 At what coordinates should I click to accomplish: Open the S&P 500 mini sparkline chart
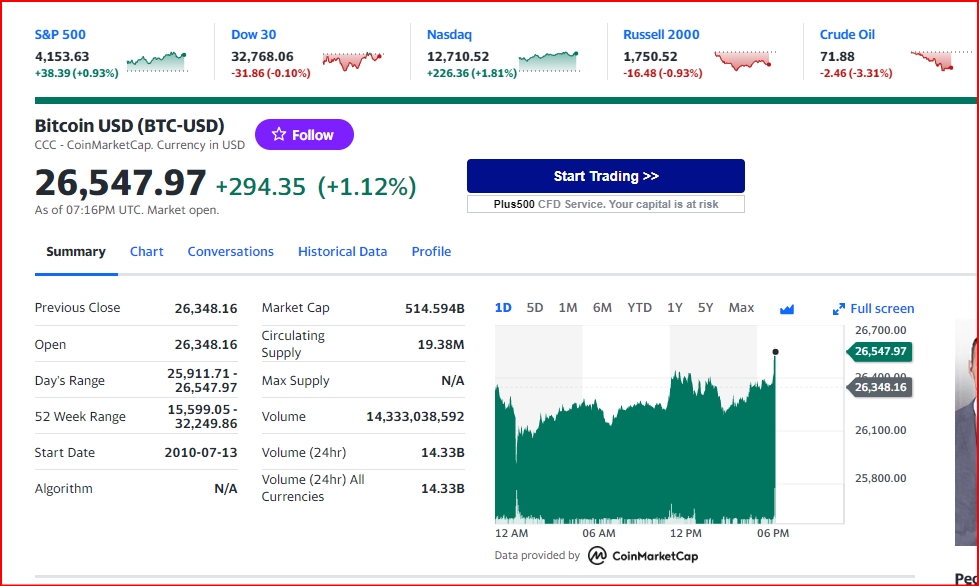click(x=157, y=62)
